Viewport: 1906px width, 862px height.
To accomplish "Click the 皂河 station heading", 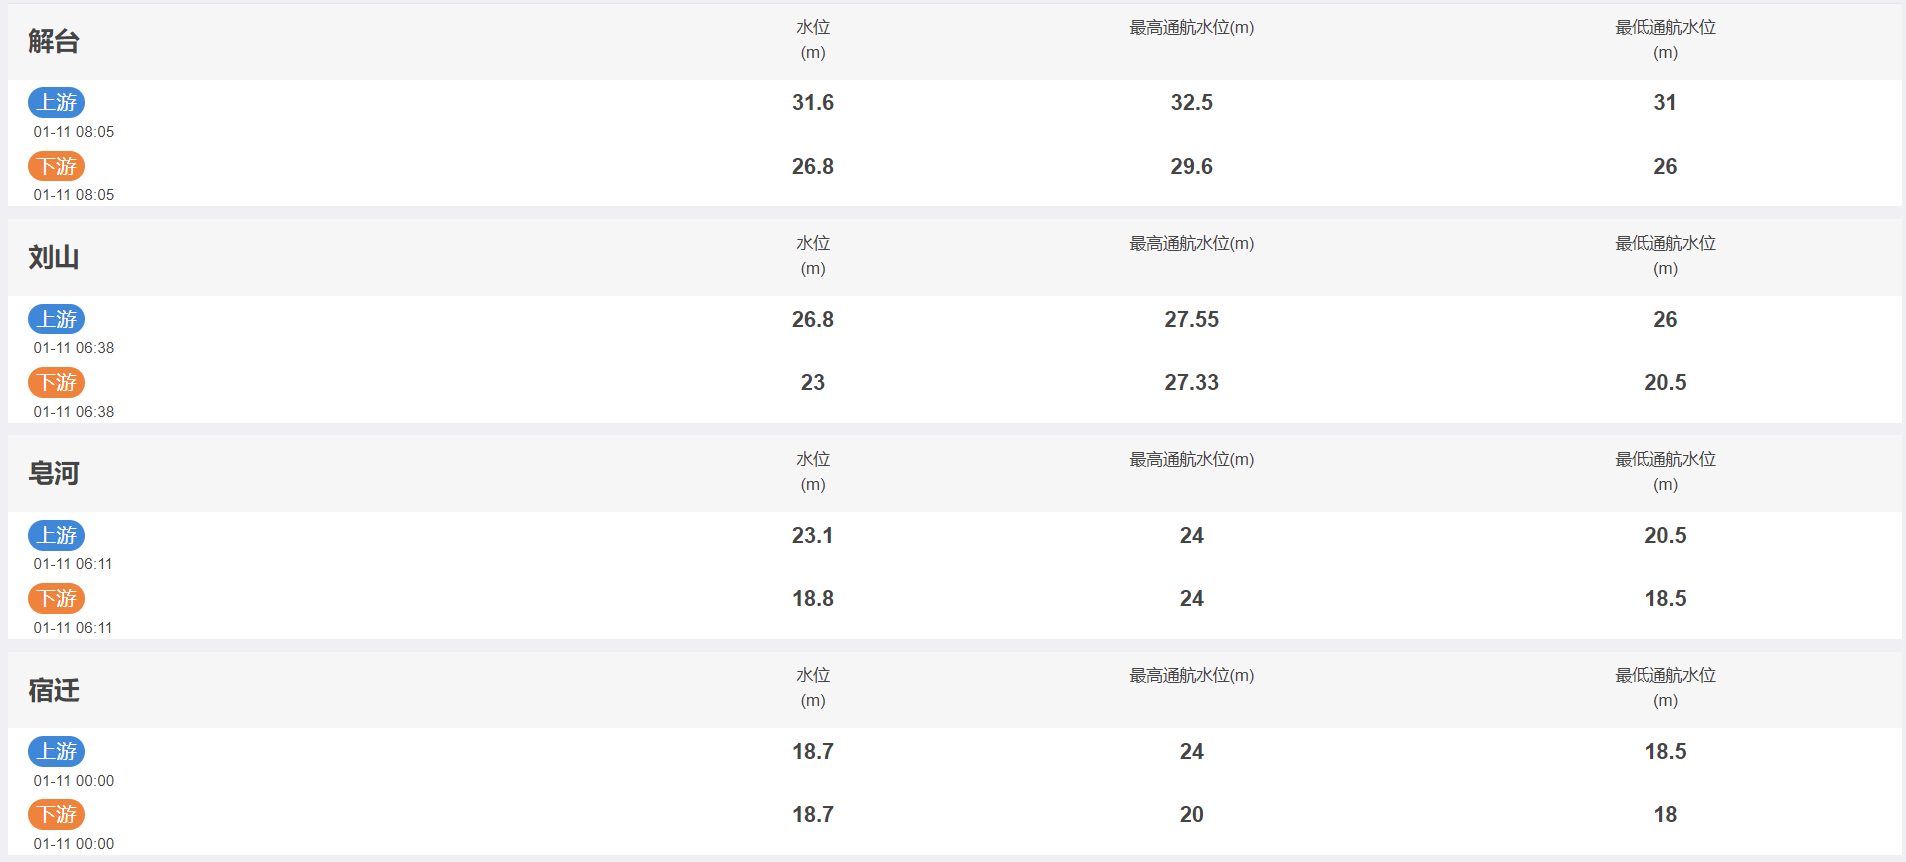I will tap(54, 473).
